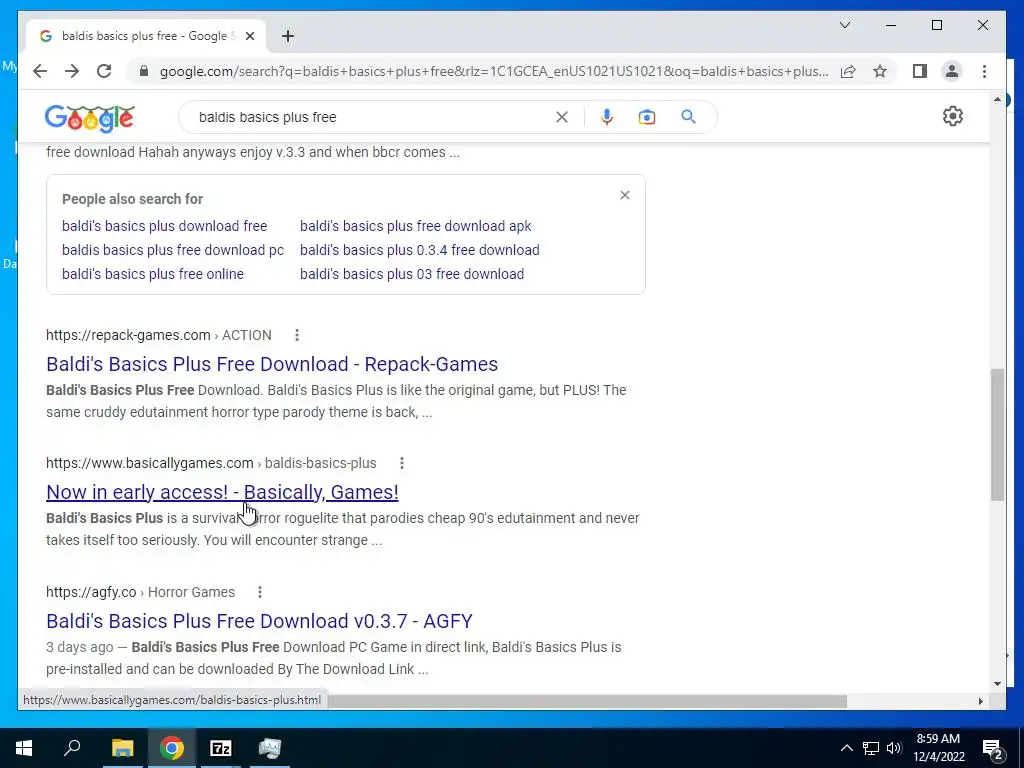Open suggestion baldi's basics plus 03 free download
1024x768 pixels.
[412, 274]
